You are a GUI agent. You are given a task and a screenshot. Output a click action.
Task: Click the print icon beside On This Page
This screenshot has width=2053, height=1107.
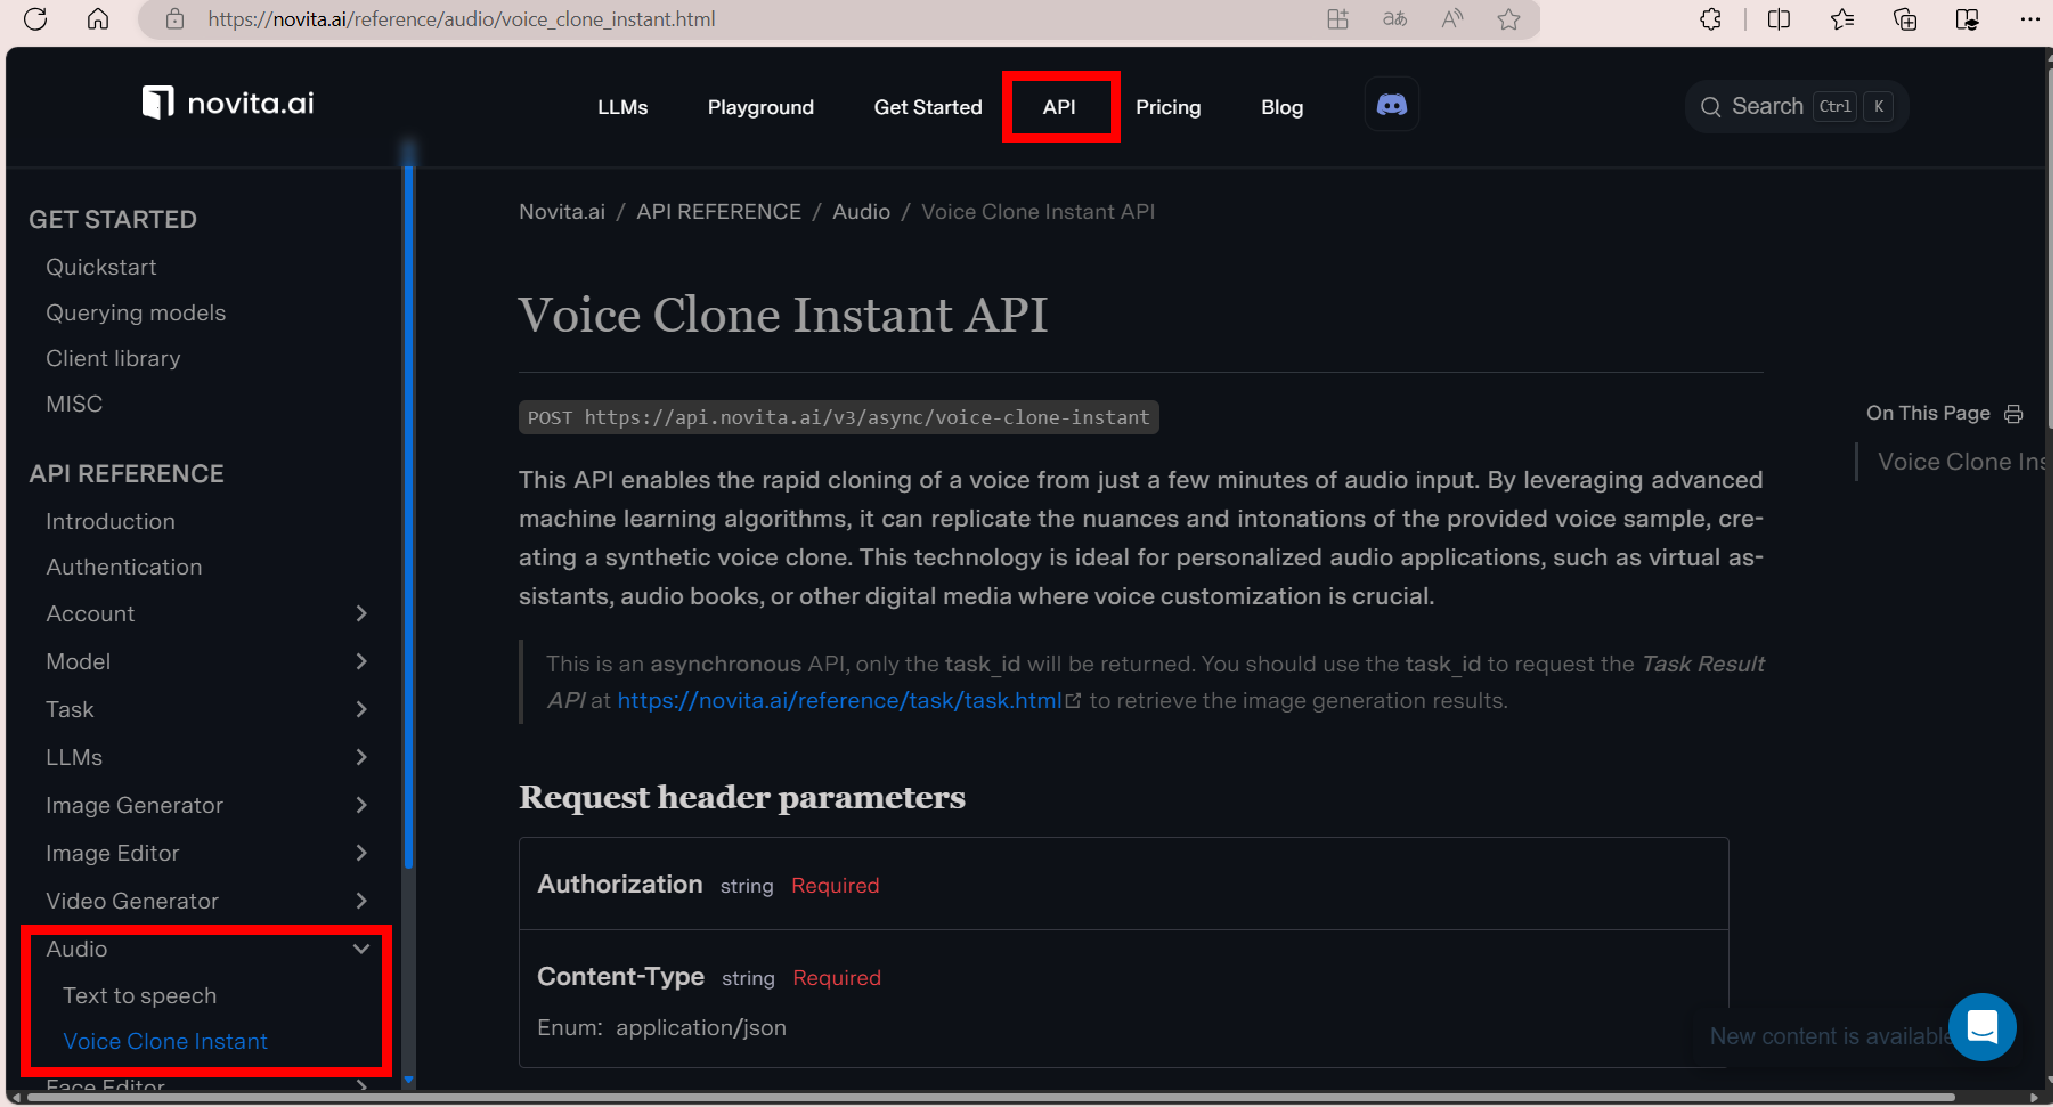point(2013,414)
